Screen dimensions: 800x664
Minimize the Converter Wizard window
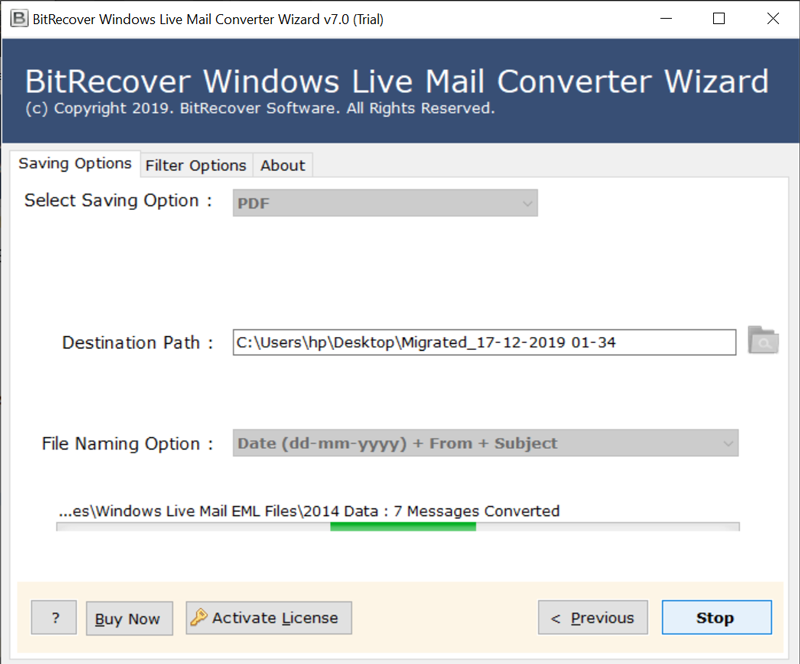click(x=666, y=19)
